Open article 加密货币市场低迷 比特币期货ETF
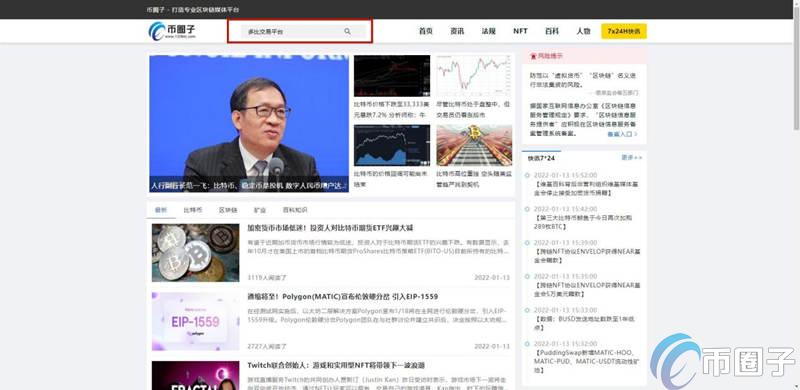The height and width of the screenshot is (390, 800). click(330, 228)
